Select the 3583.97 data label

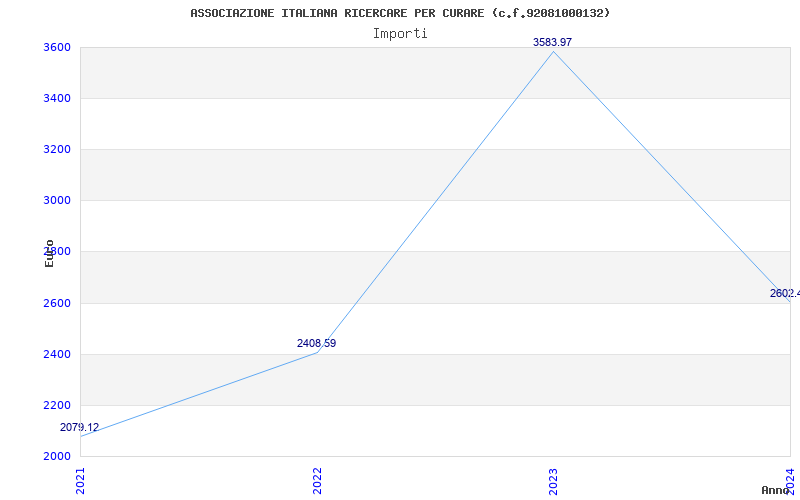coord(553,42)
